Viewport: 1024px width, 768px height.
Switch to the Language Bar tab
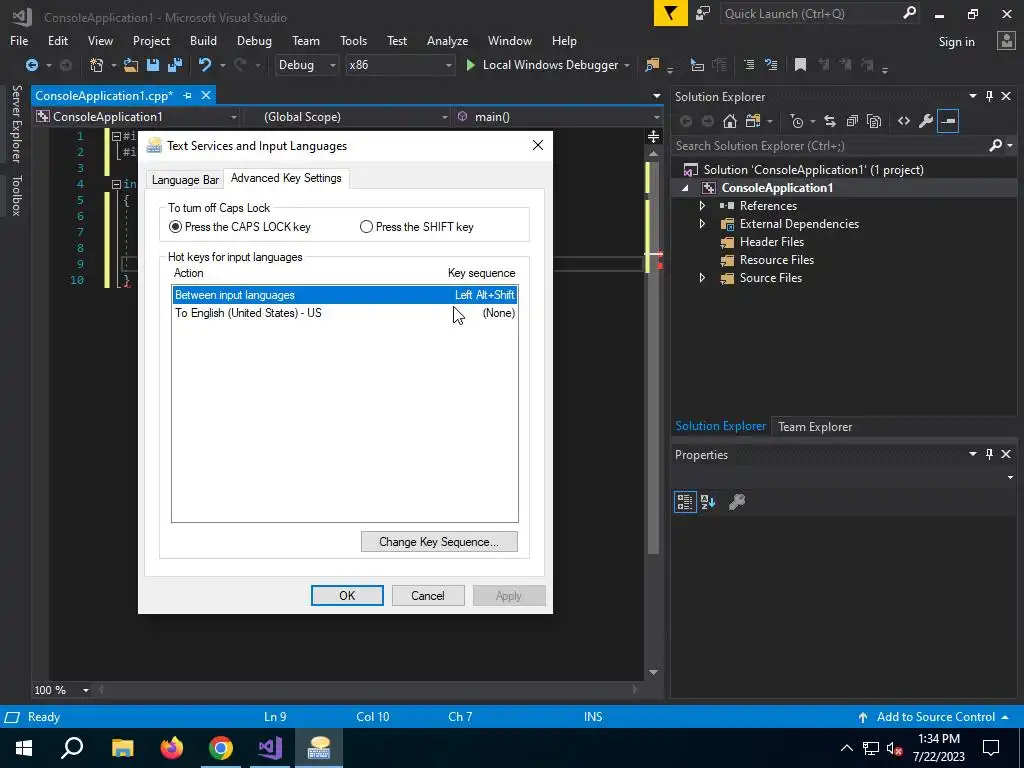pos(185,180)
